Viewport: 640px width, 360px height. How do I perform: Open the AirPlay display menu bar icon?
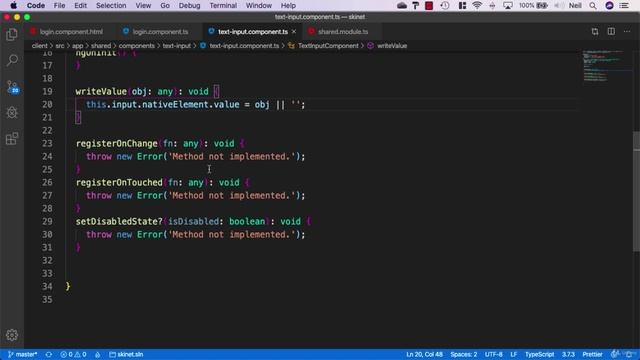508,6
